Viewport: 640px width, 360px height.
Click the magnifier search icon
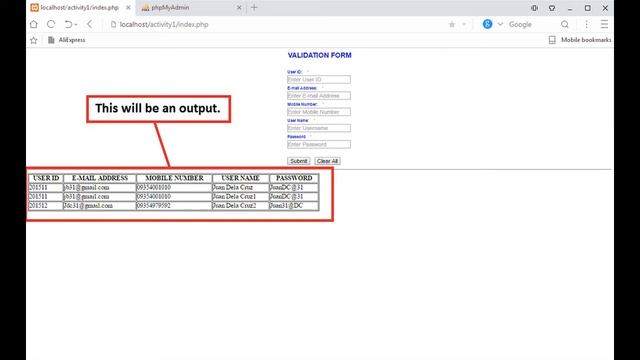click(x=565, y=24)
